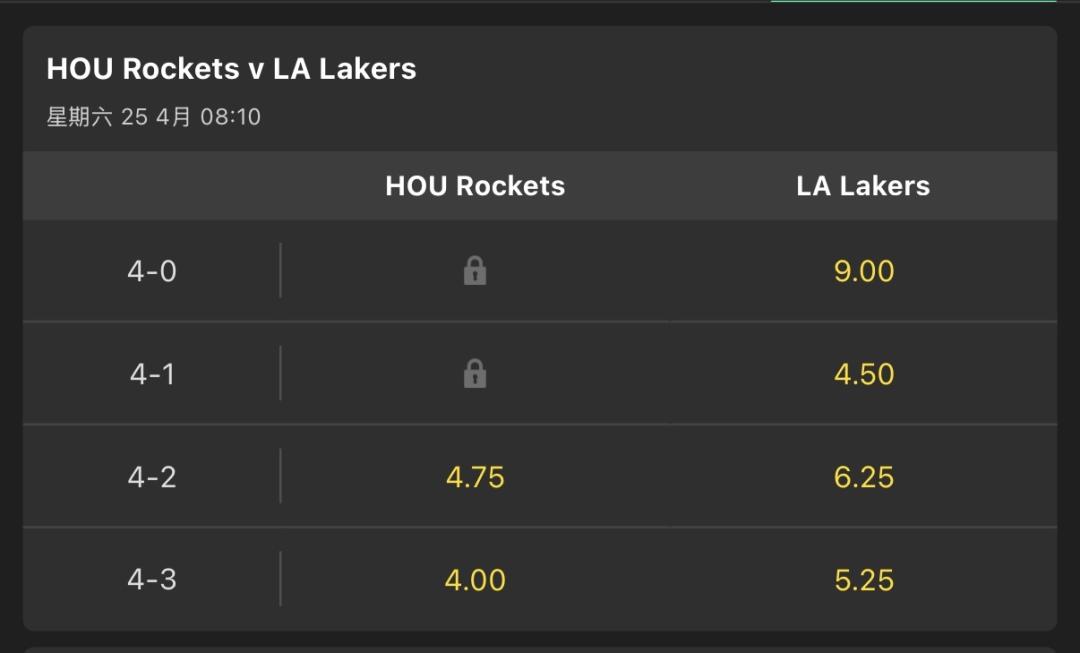The width and height of the screenshot is (1080, 653).
Task: Choose Rockets 4-3 odds of 4.00
Action: pos(475,580)
